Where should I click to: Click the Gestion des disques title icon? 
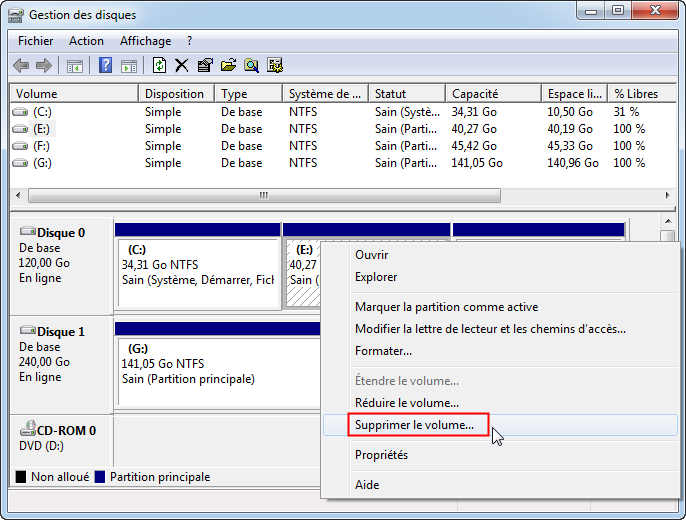16,15
